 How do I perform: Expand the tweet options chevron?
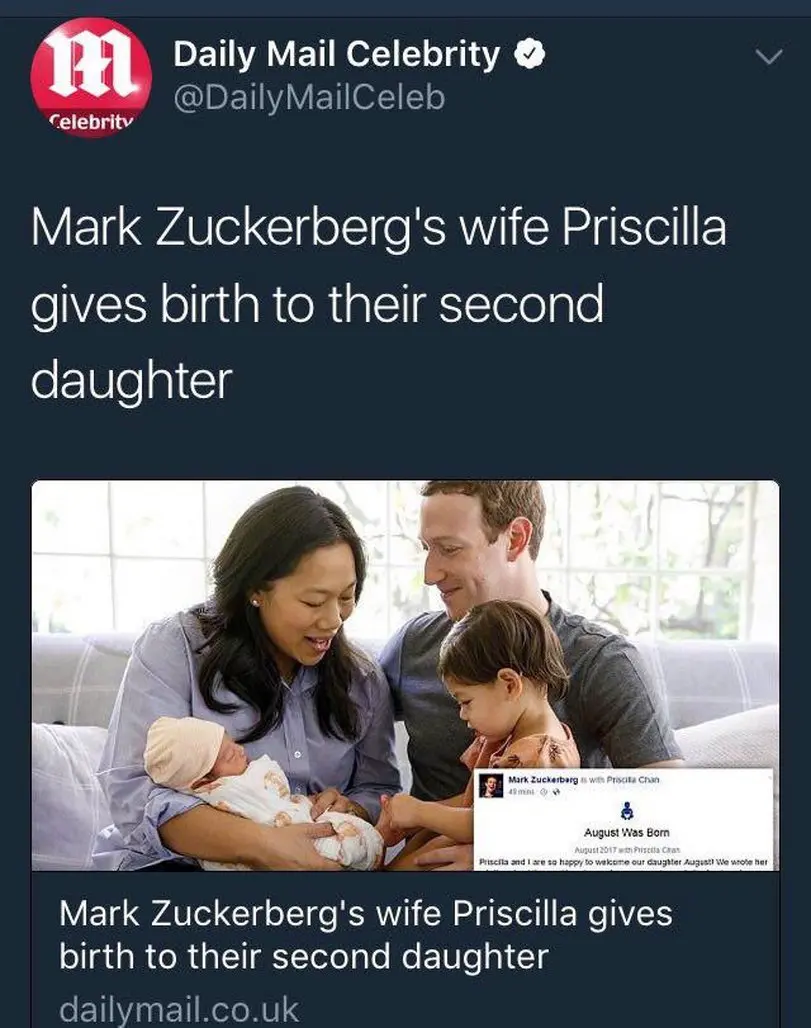tap(767, 59)
